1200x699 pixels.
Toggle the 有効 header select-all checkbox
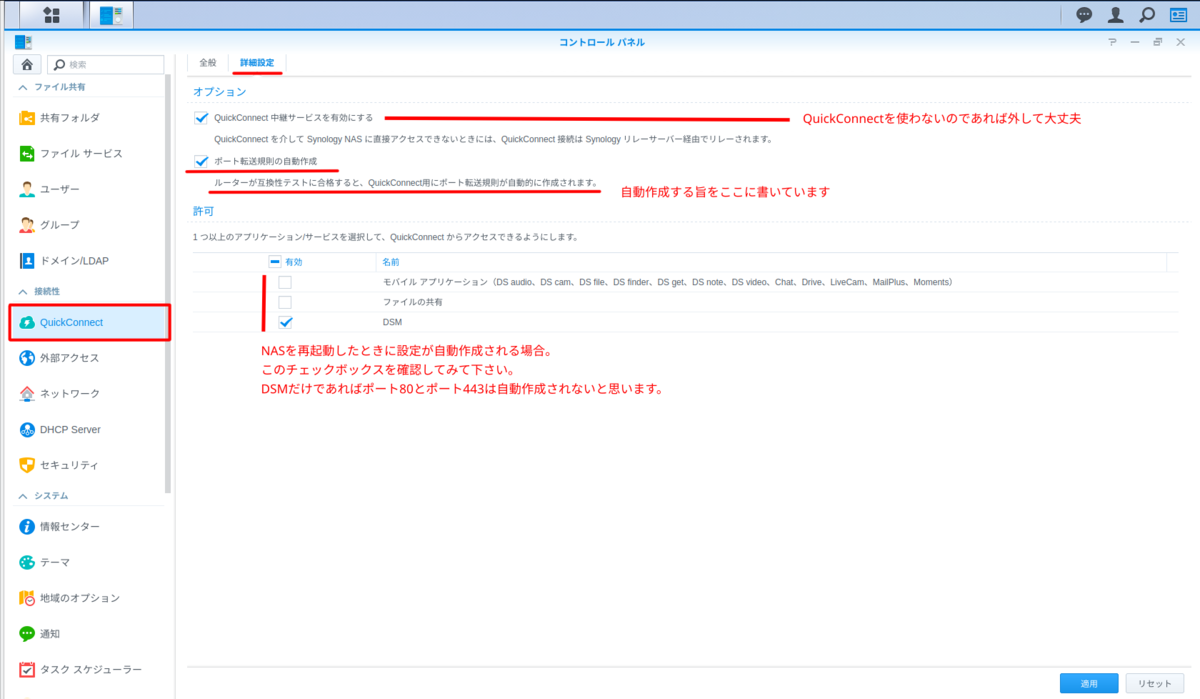[x=275, y=262]
